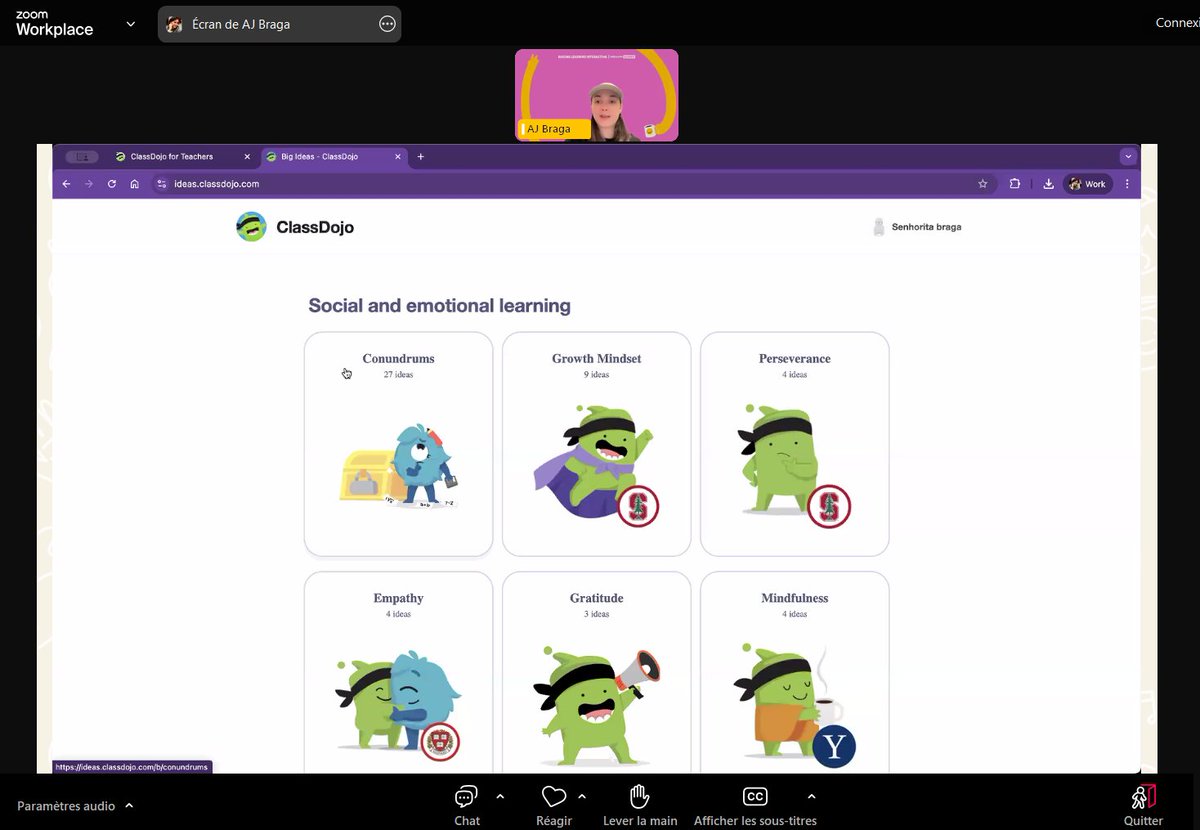This screenshot has width=1200, height=830.
Task: Click the Stanford badge on Growth Mindset card
Action: pyautogui.click(x=638, y=507)
